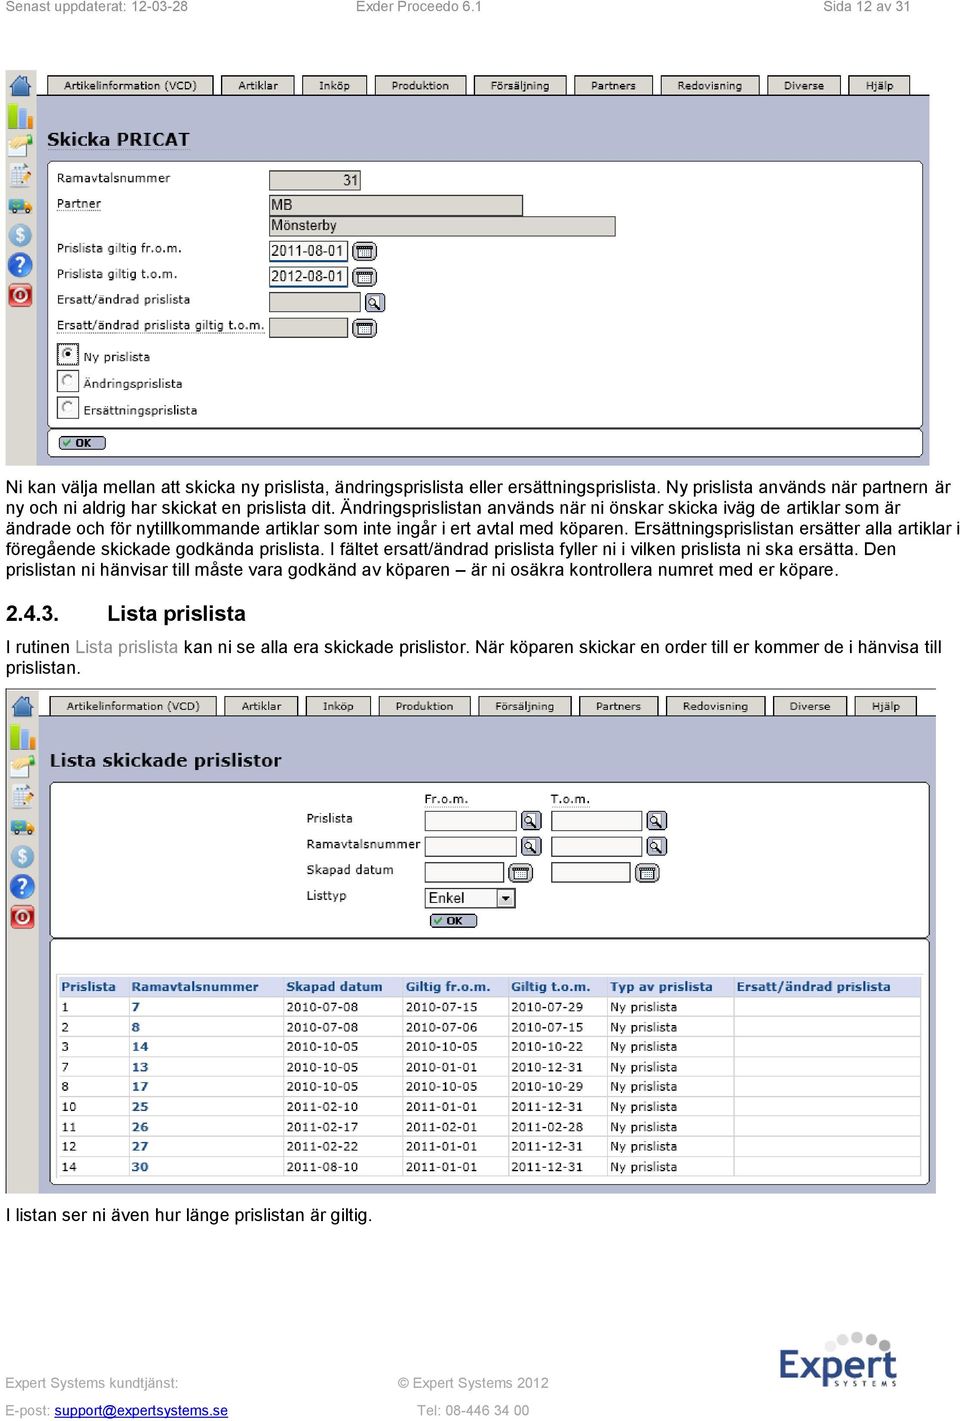Click Giltig t.o.m. column header
The height and width of the screenshot is (1421, 960).
pyautogui.click(x=551, y=987)
